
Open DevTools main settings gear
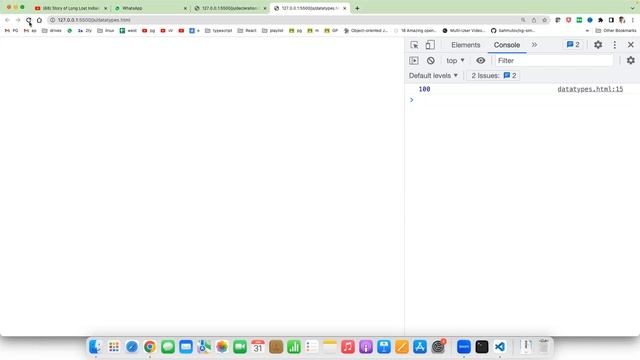coord(598,45)
